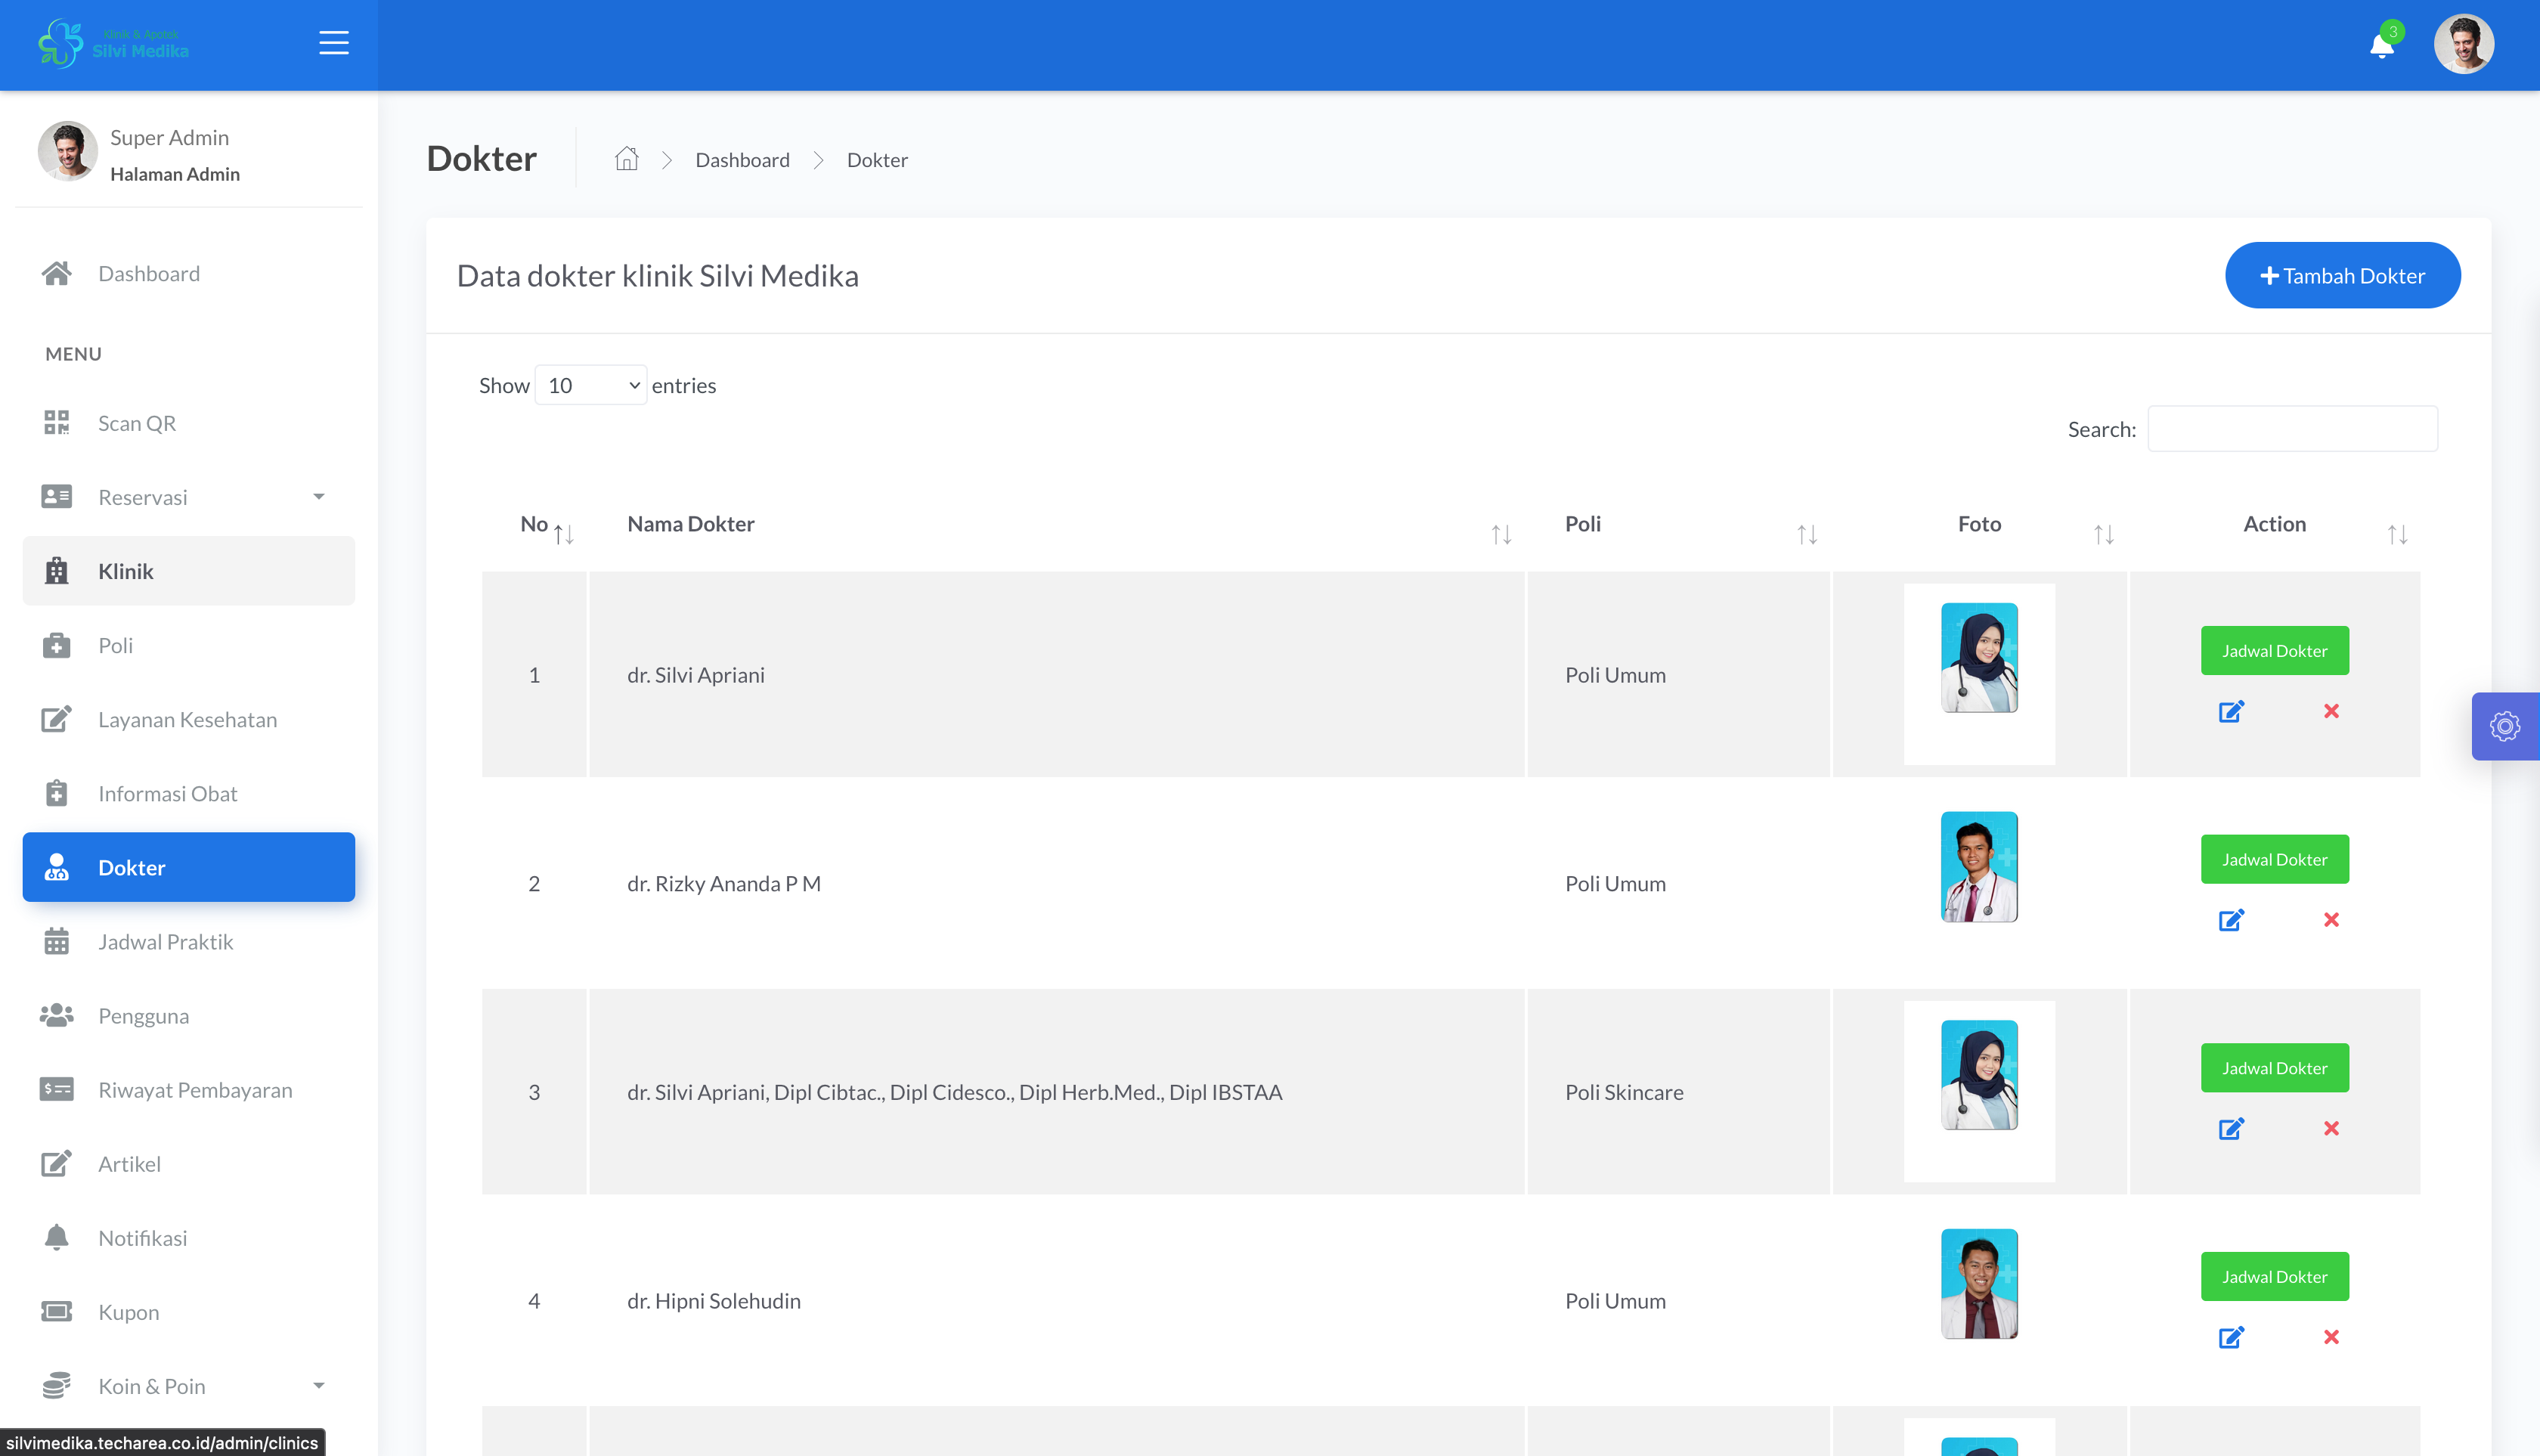Image resolution: width=2540 pixels, height=1456 pixels.
Task: Edit the Poli Skincare doctor entry
Action: pyautogui.click(x=2231, y=1128)
